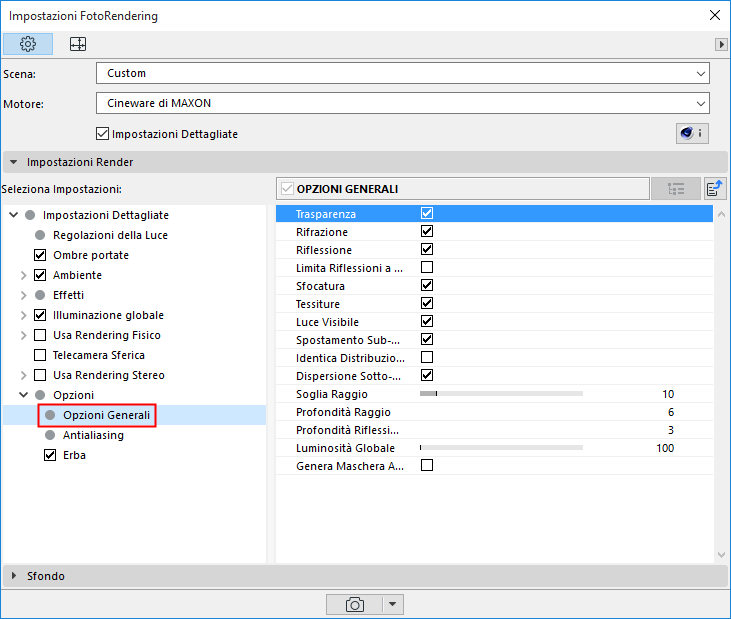
Task: Open the render button dropdown arrow
Action: (393, 605)
